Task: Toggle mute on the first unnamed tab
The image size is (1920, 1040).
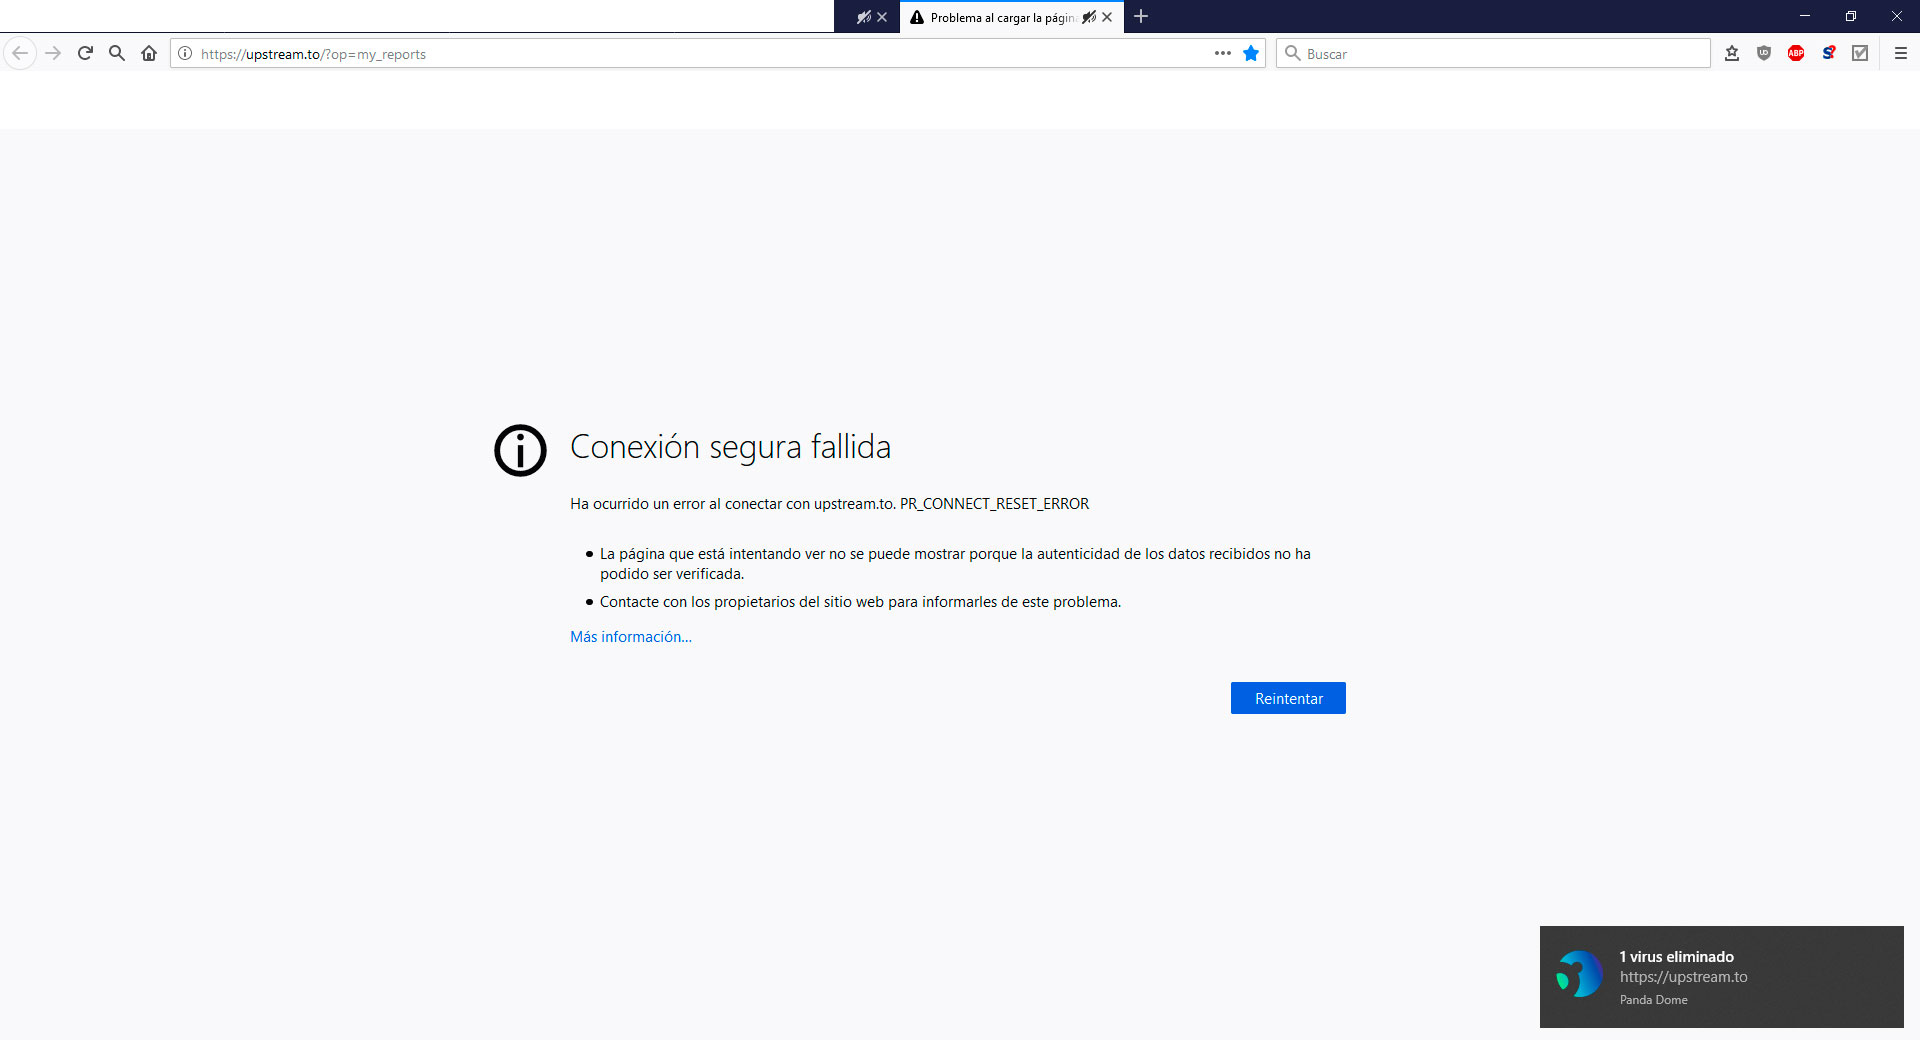Action: click(x=864, y=17)
